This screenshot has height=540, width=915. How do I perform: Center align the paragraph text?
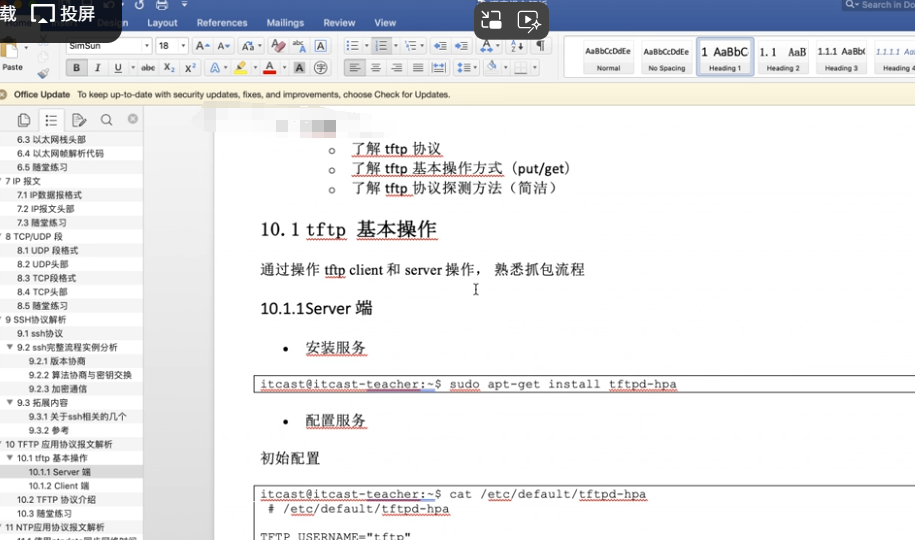[375, 68]
